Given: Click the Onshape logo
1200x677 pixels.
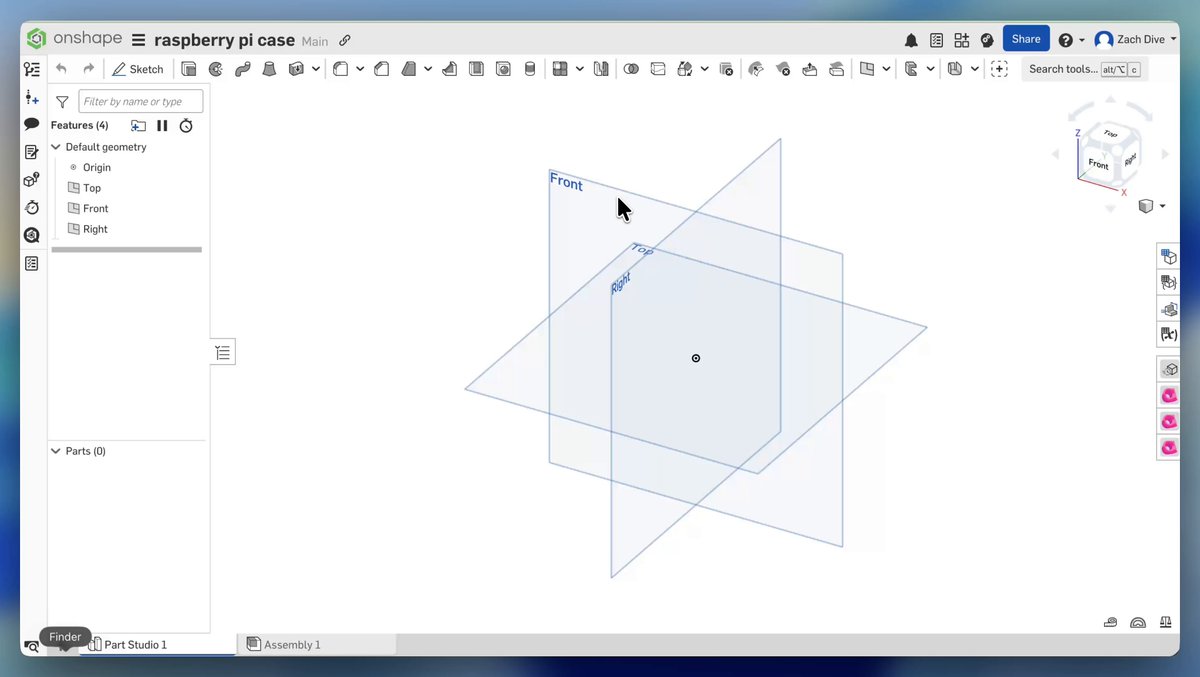Looking at the screenshot, I should pos(74,39).
